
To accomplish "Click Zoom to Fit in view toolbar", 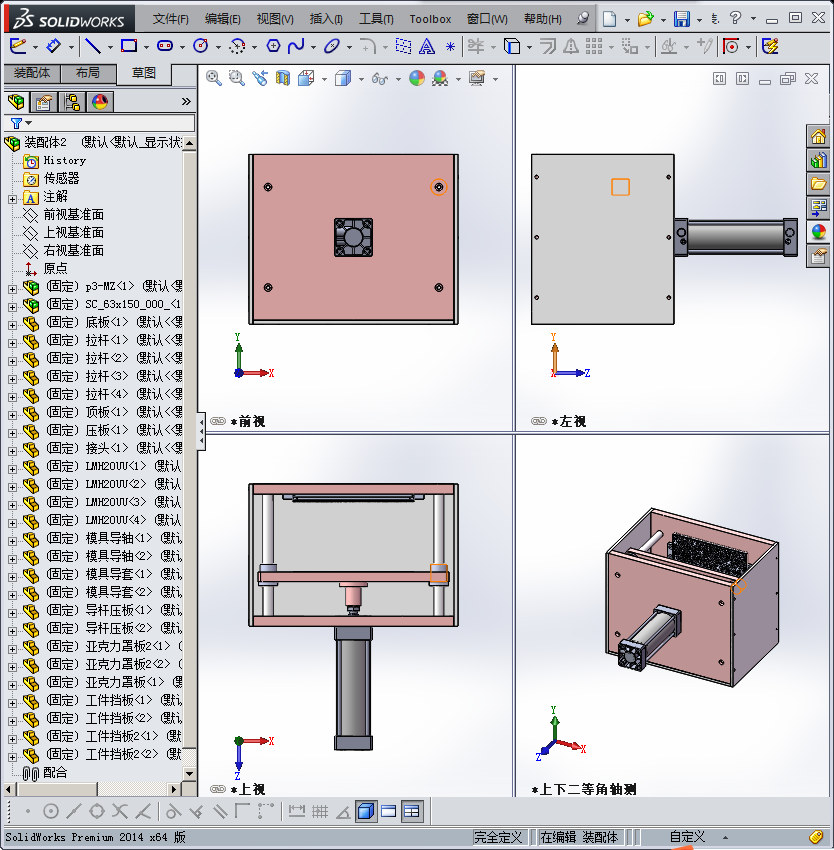I will click(214, 79).
